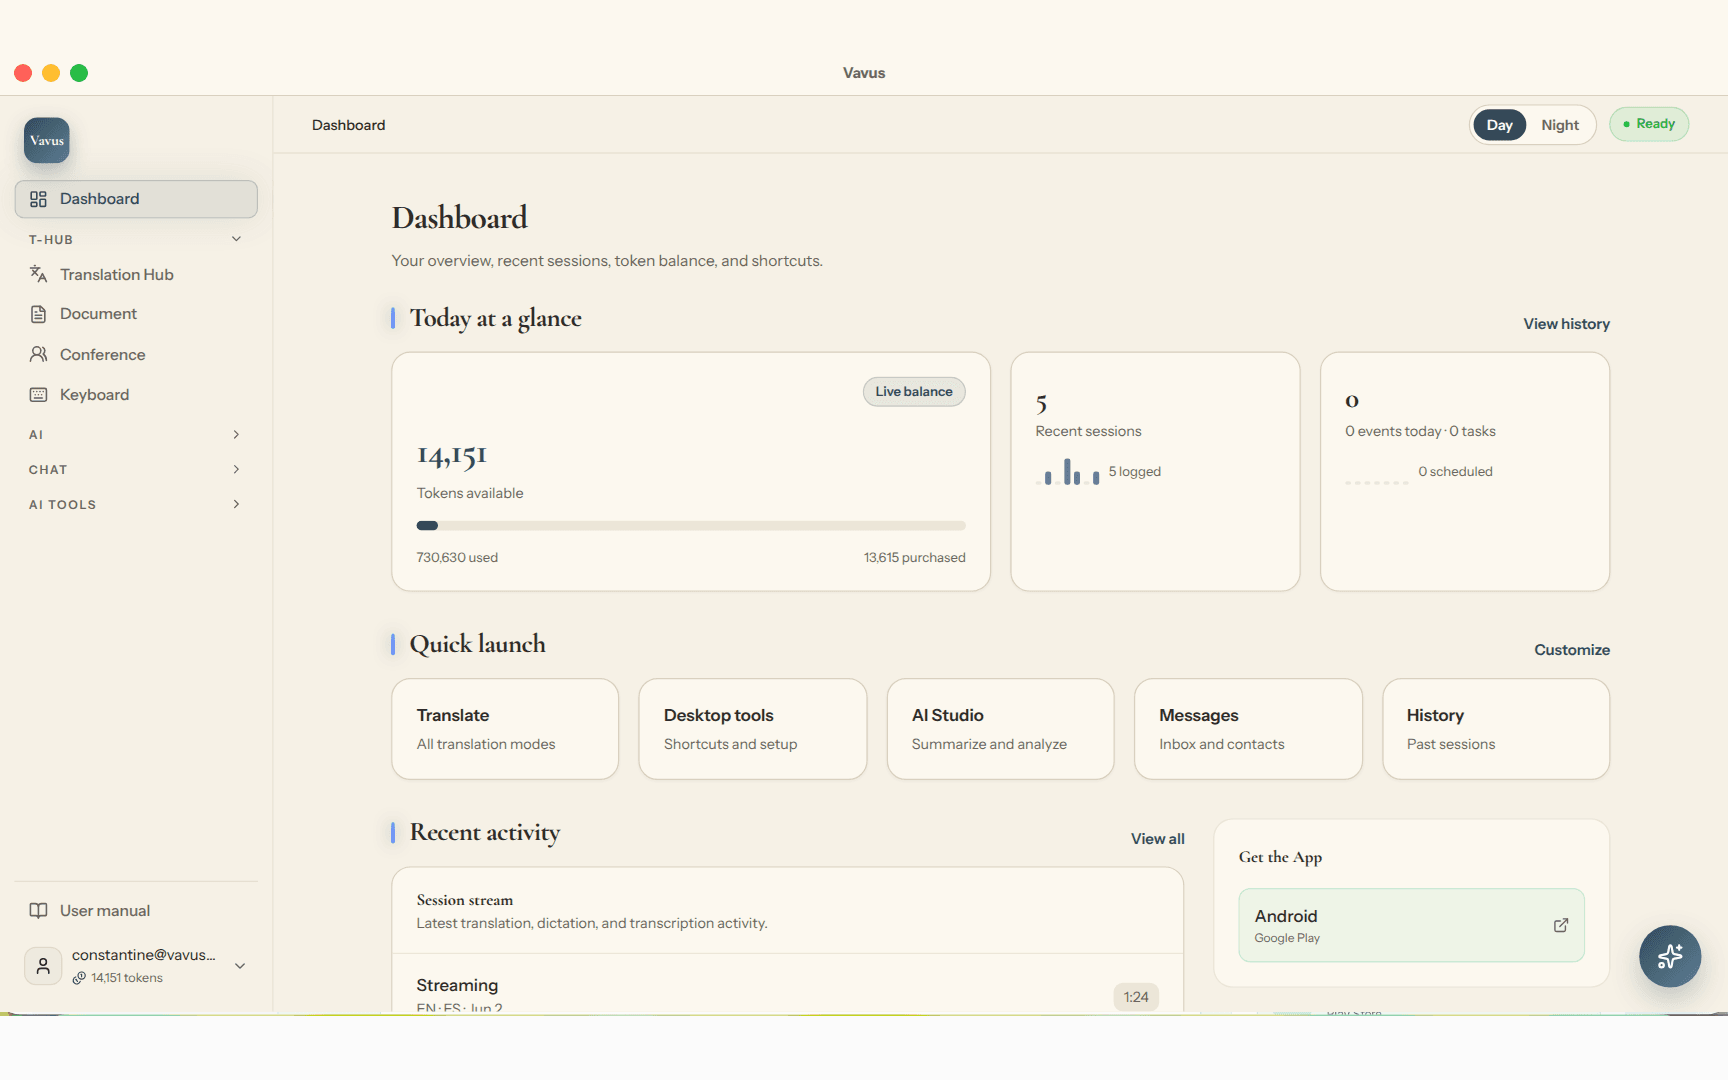This screenshot has height=1080, width=1728.
Task: Click the Dashboard grid icon in sidebar
Action: (x=38, y=199)
